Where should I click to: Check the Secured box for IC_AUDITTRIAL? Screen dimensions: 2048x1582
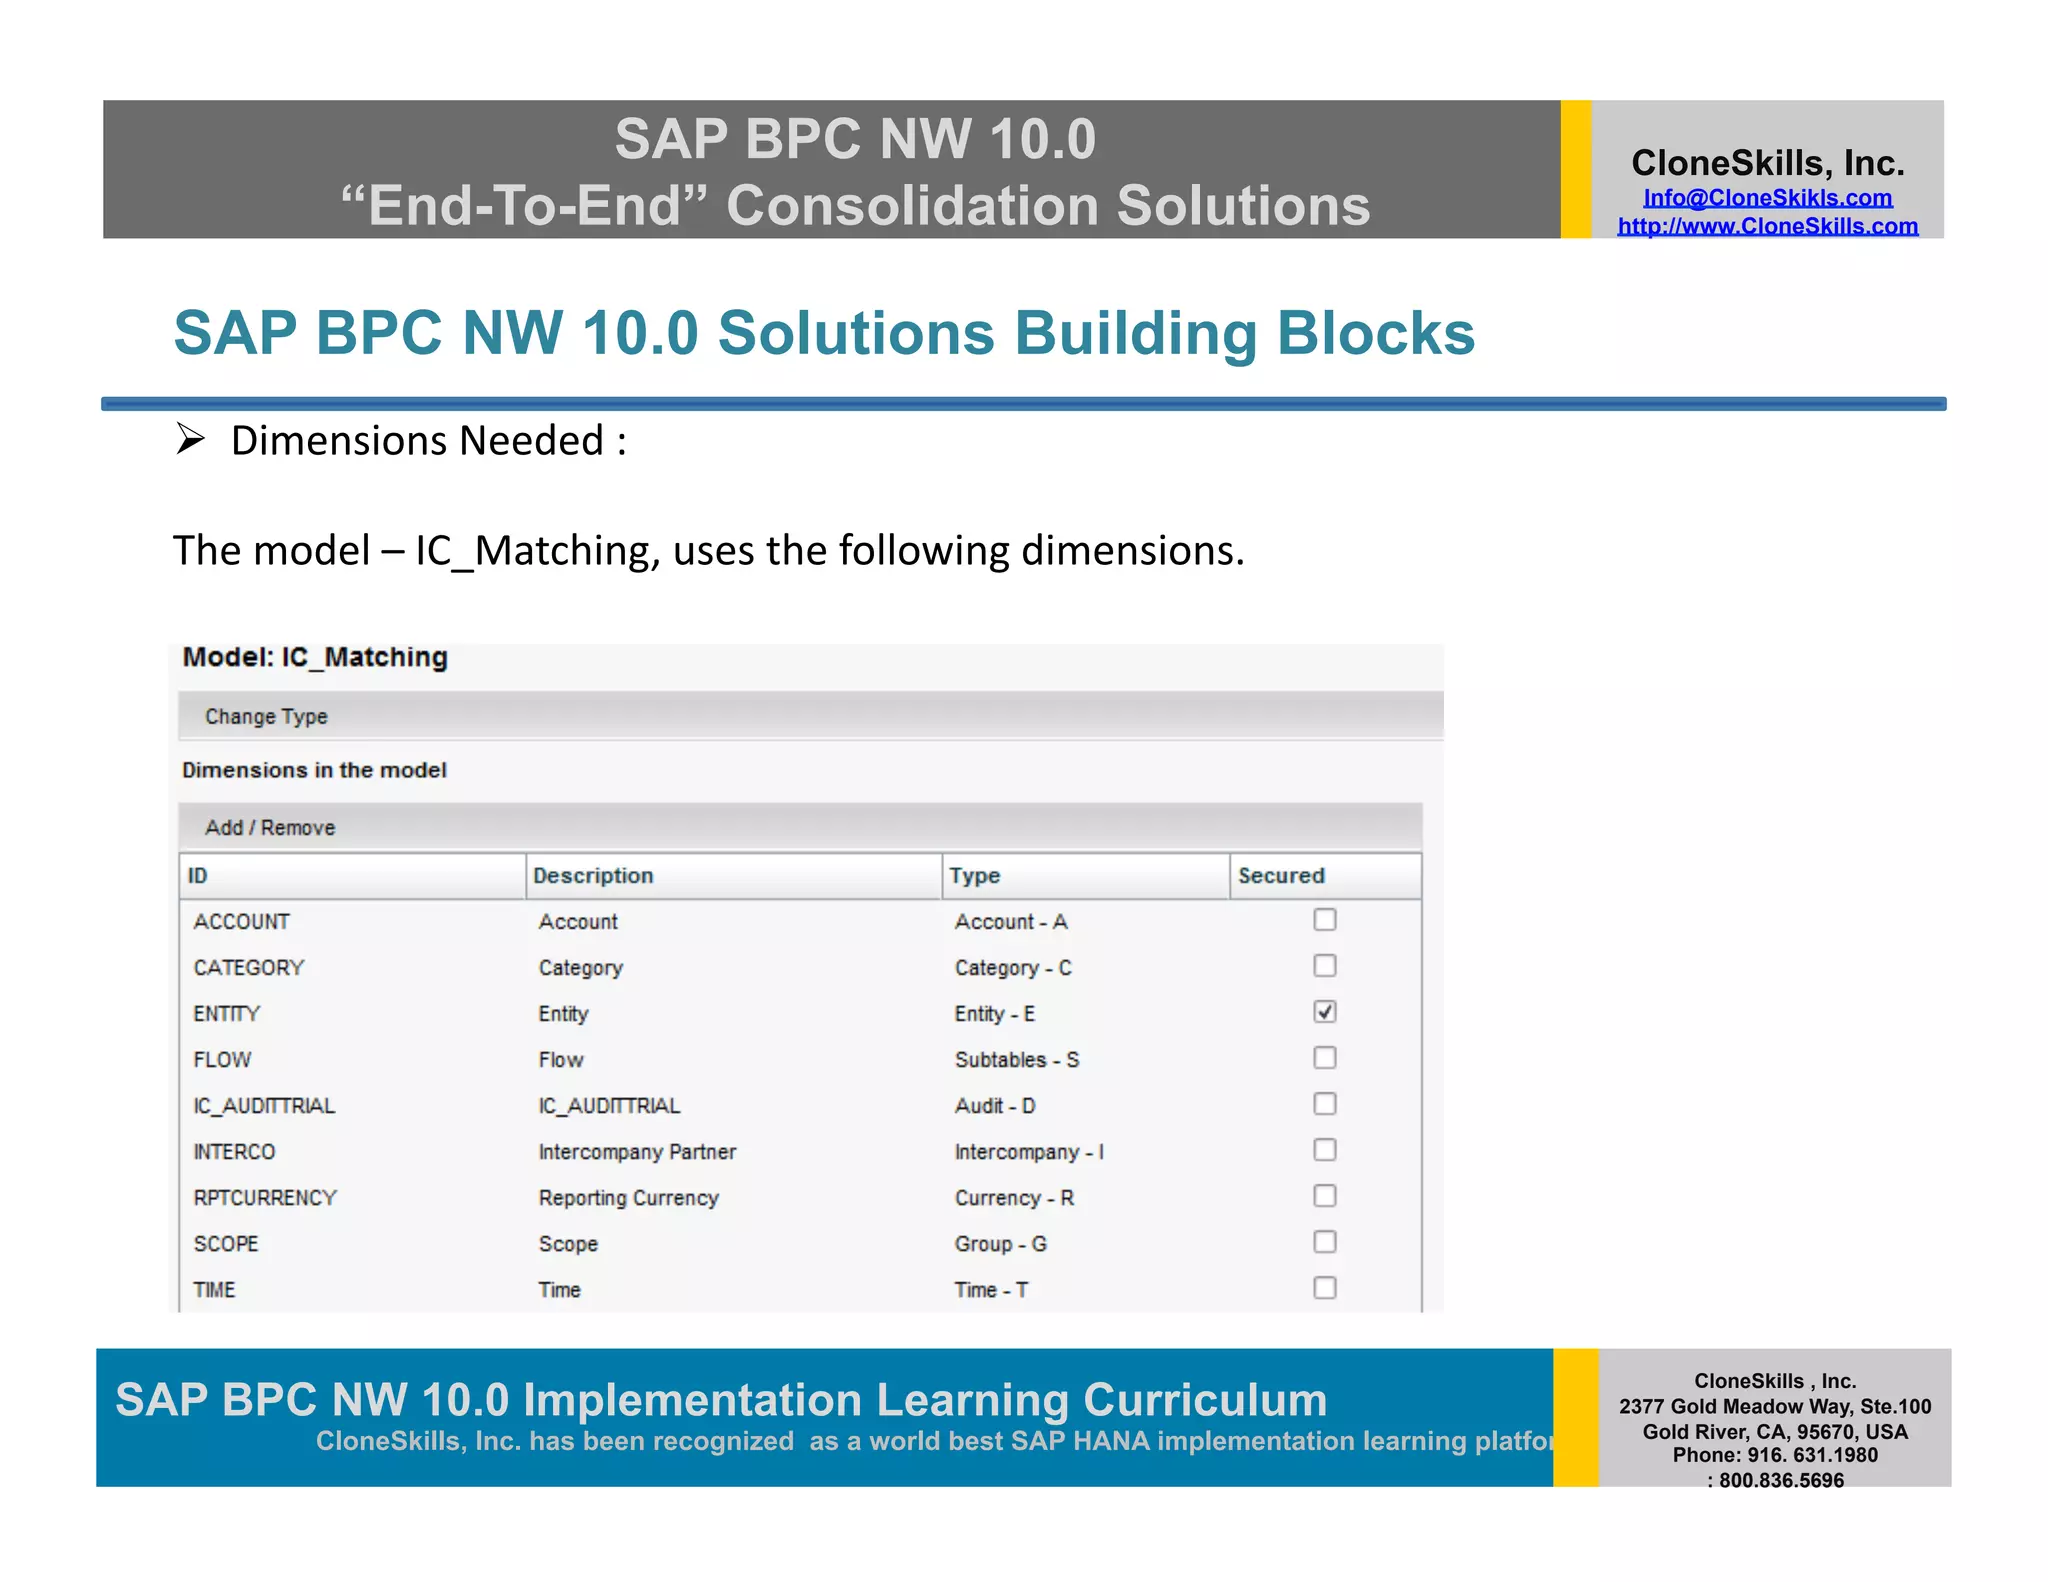[1324, 1104]
